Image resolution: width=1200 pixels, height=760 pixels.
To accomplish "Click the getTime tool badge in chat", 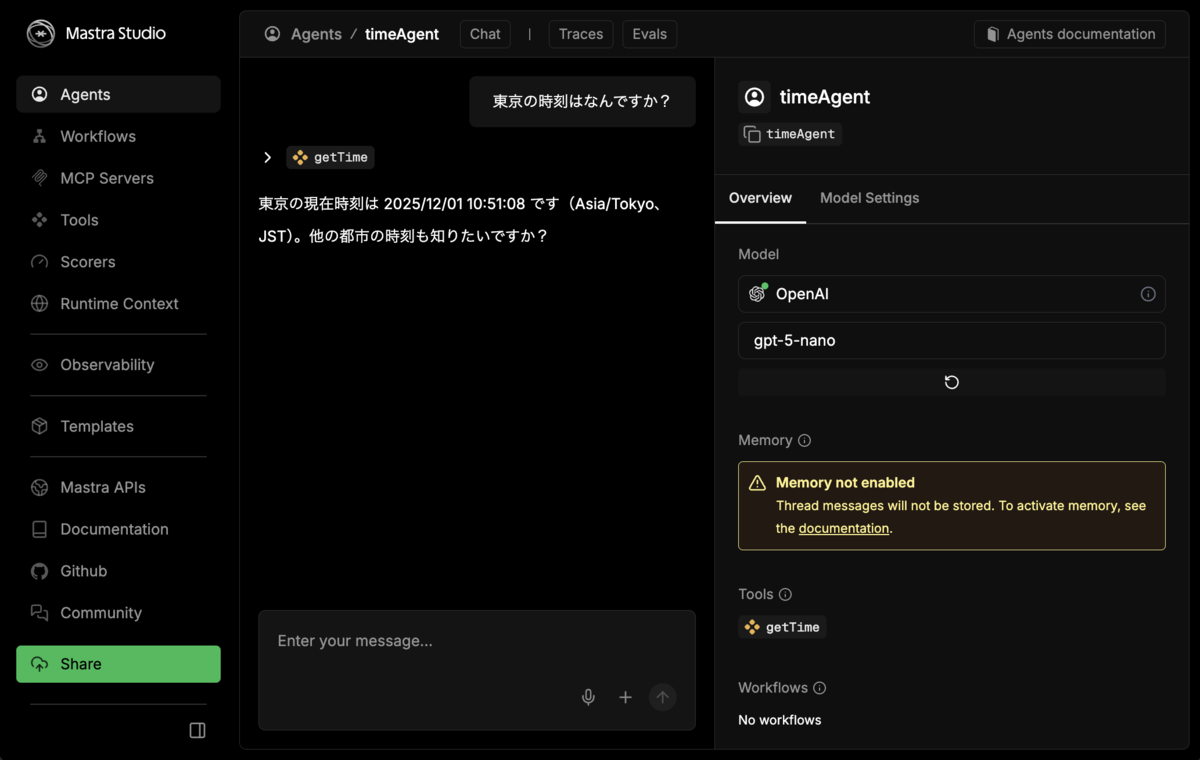I will click(x=331, y=157).
